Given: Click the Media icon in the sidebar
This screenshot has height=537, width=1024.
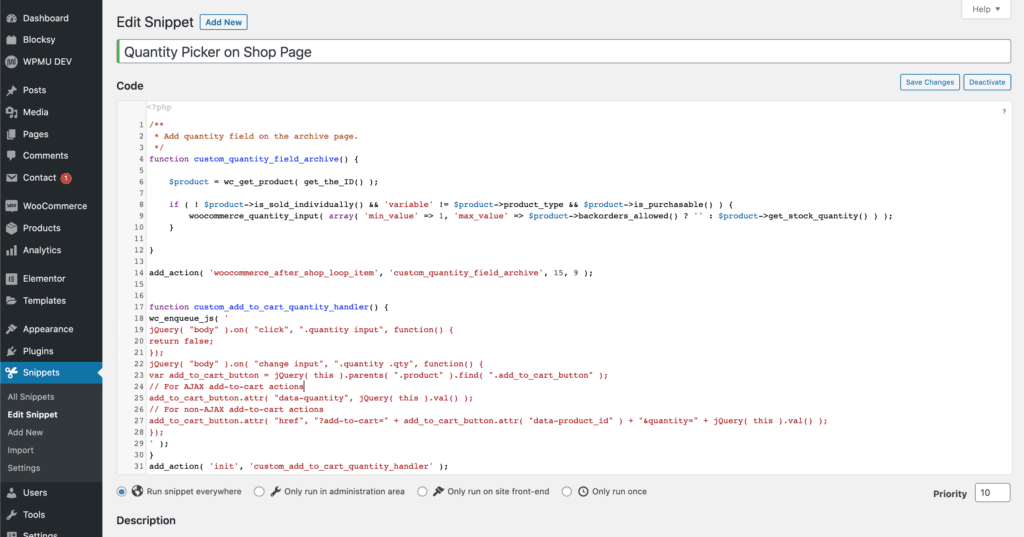Looking at the screenshot, I should pyautogui.click(x=11, y=112).
